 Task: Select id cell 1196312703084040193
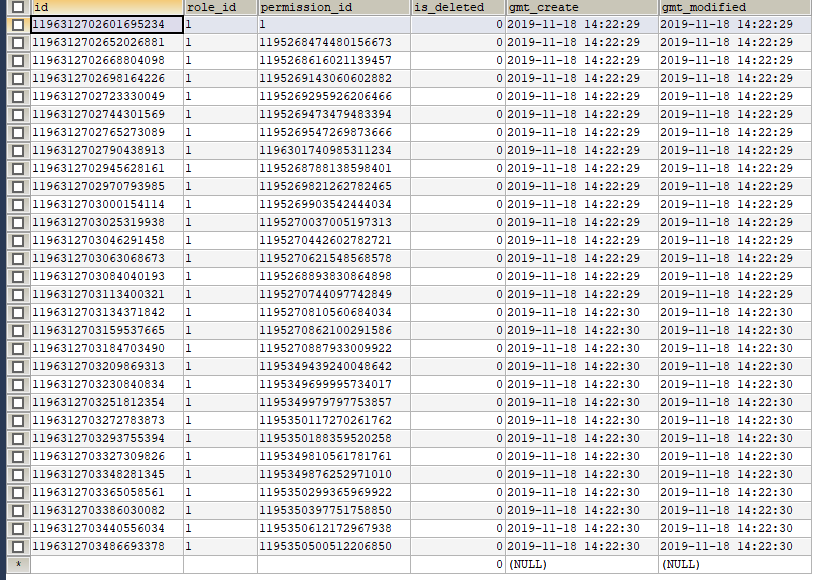pyautogui.click(x=107, y=277)
